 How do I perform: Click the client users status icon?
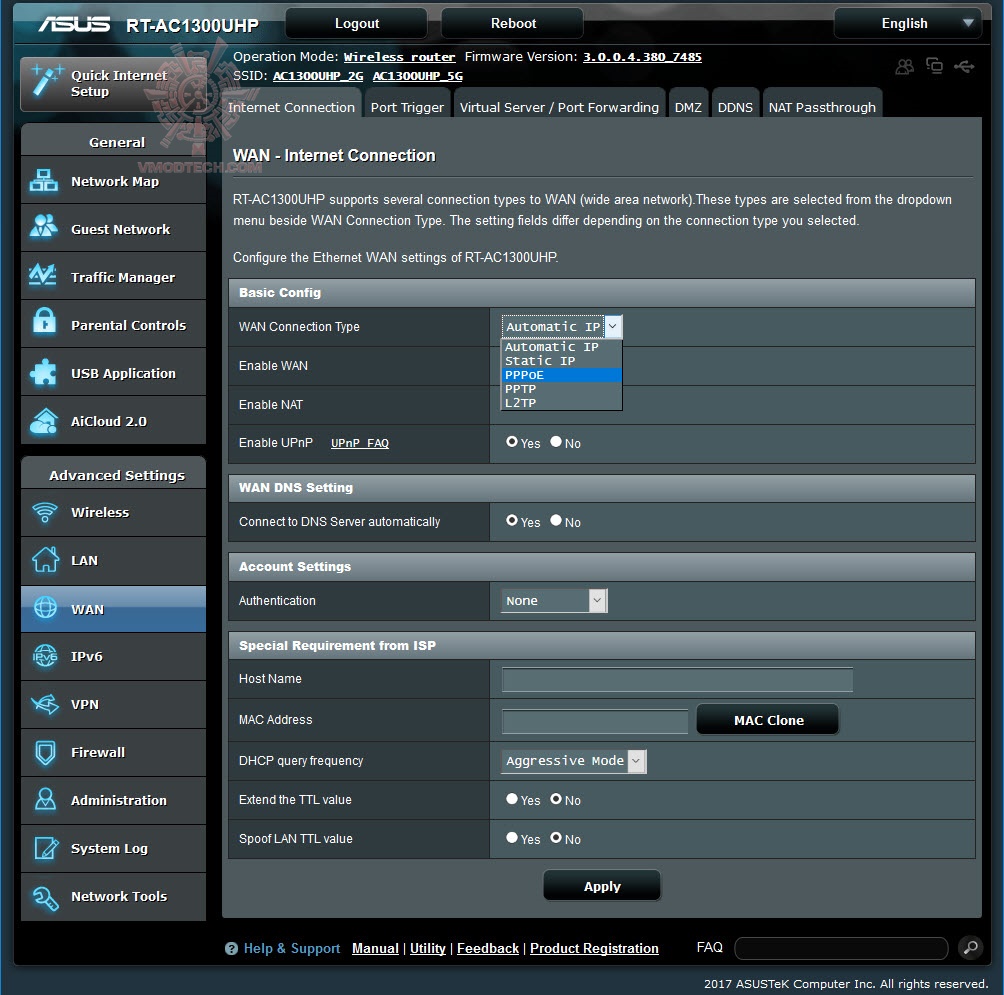(905, 66)
